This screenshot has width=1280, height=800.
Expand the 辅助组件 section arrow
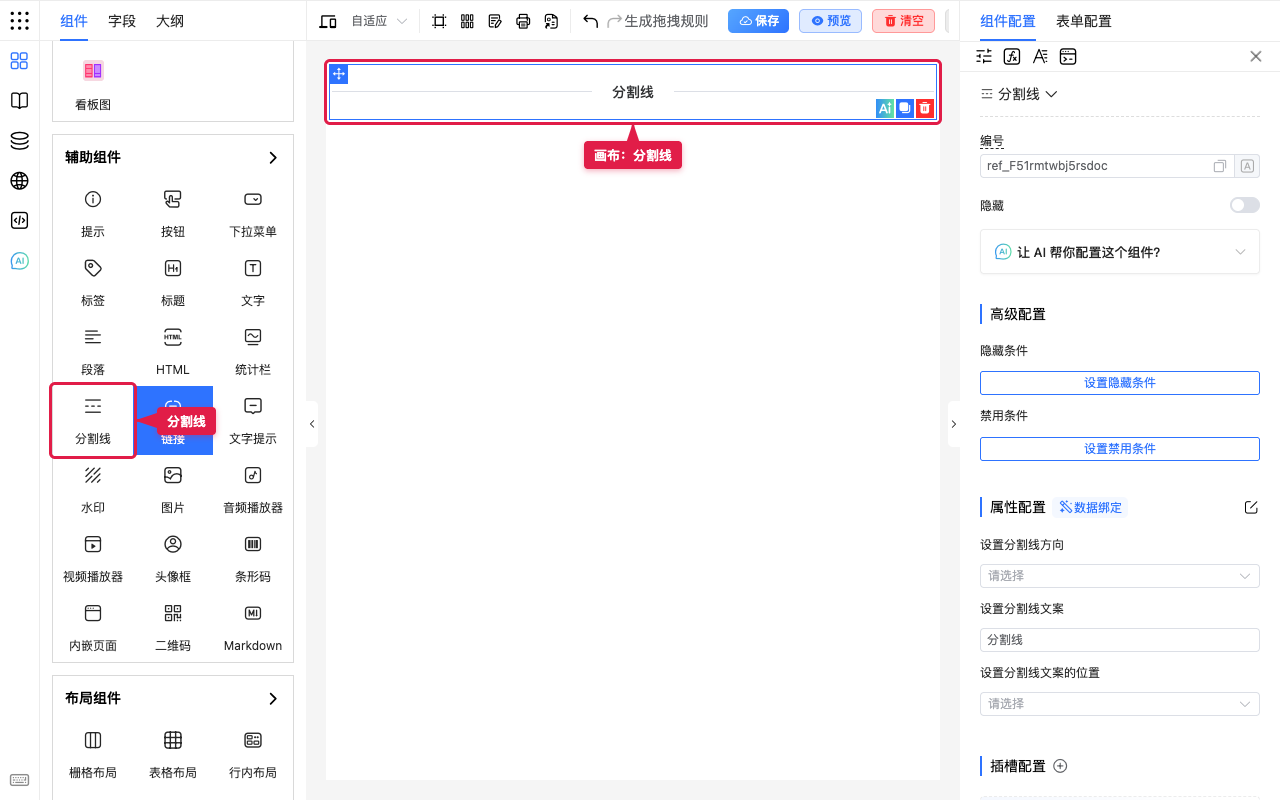[x=273, y=157]
